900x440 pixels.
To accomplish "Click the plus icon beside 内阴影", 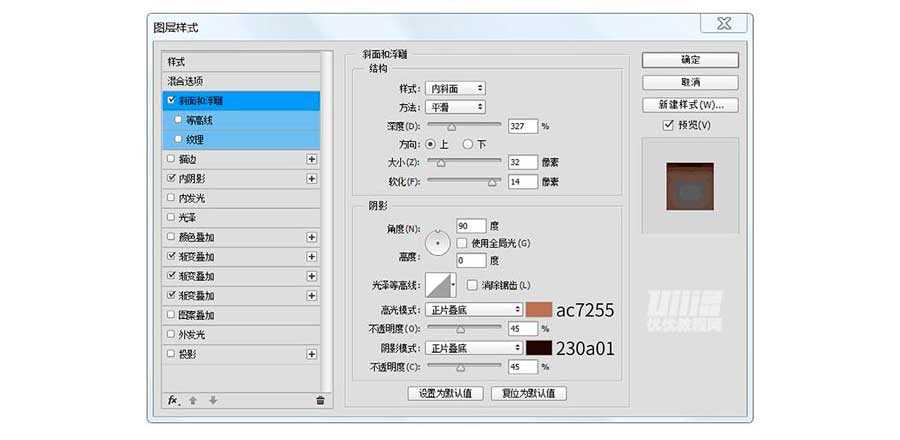I will pyautogui.click(x=311, y=178).
